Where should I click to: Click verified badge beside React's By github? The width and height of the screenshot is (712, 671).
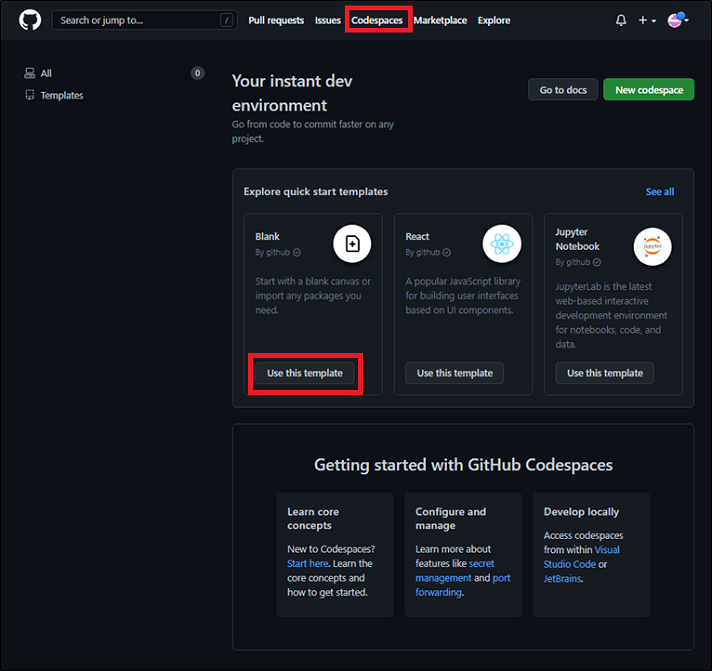[447, 252]
